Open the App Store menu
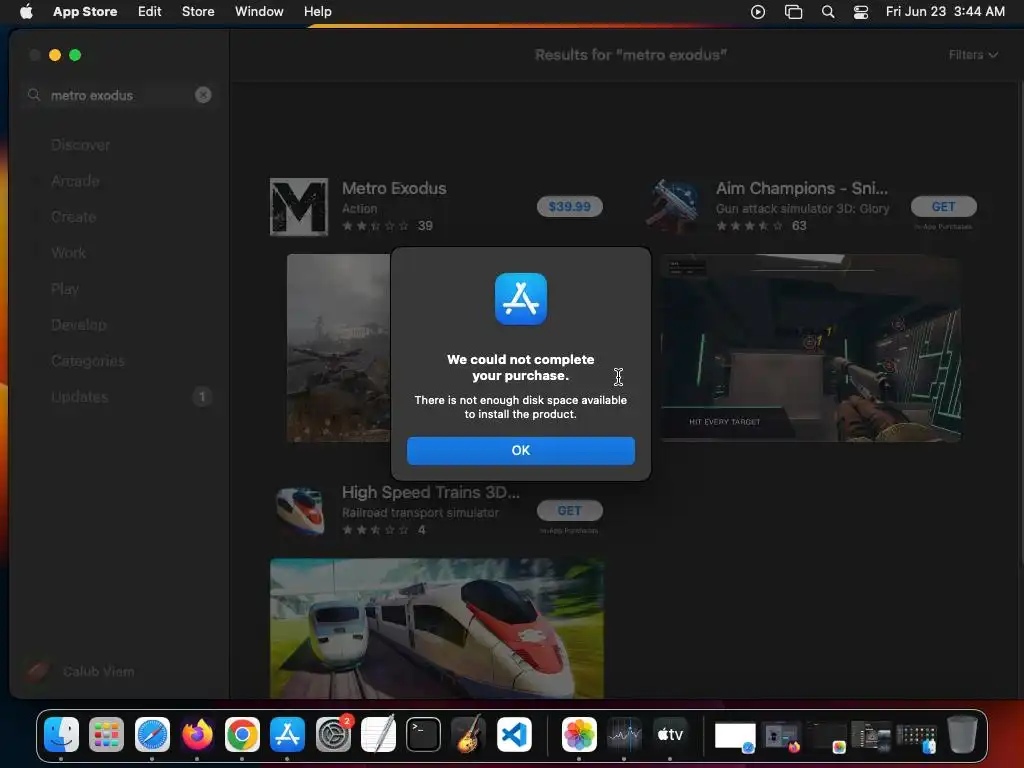 [85, 11]
